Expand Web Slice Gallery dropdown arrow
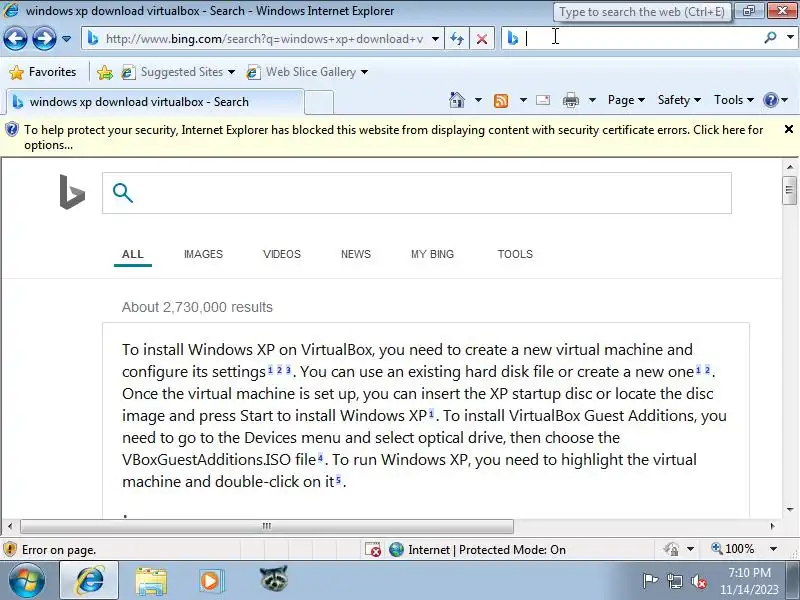This screenshot has height=600, width=800. coord(364,72)
